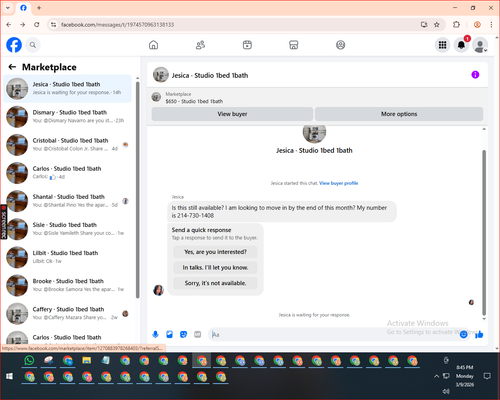Image resolution: width=500 pixels, height=400 pixels.
Task: Open WhatsApp from the taskbar
Action: [29, 360]
